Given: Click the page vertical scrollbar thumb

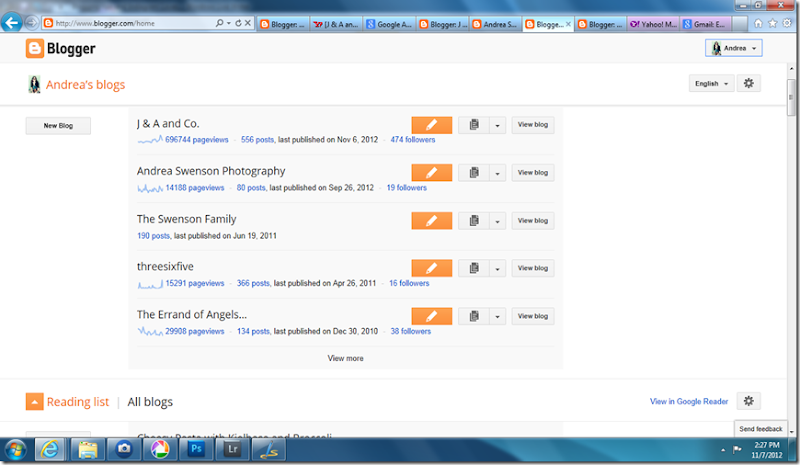Looking at the screenshot, I should [x=791, y=97].
